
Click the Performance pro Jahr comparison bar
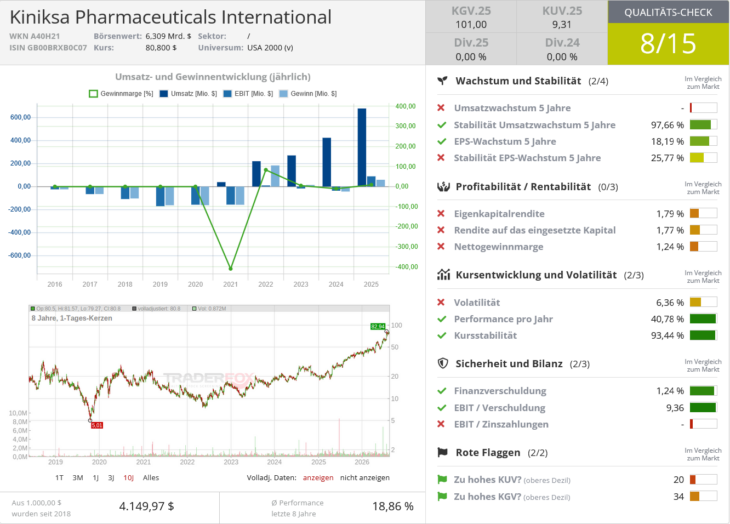(703, 319)
